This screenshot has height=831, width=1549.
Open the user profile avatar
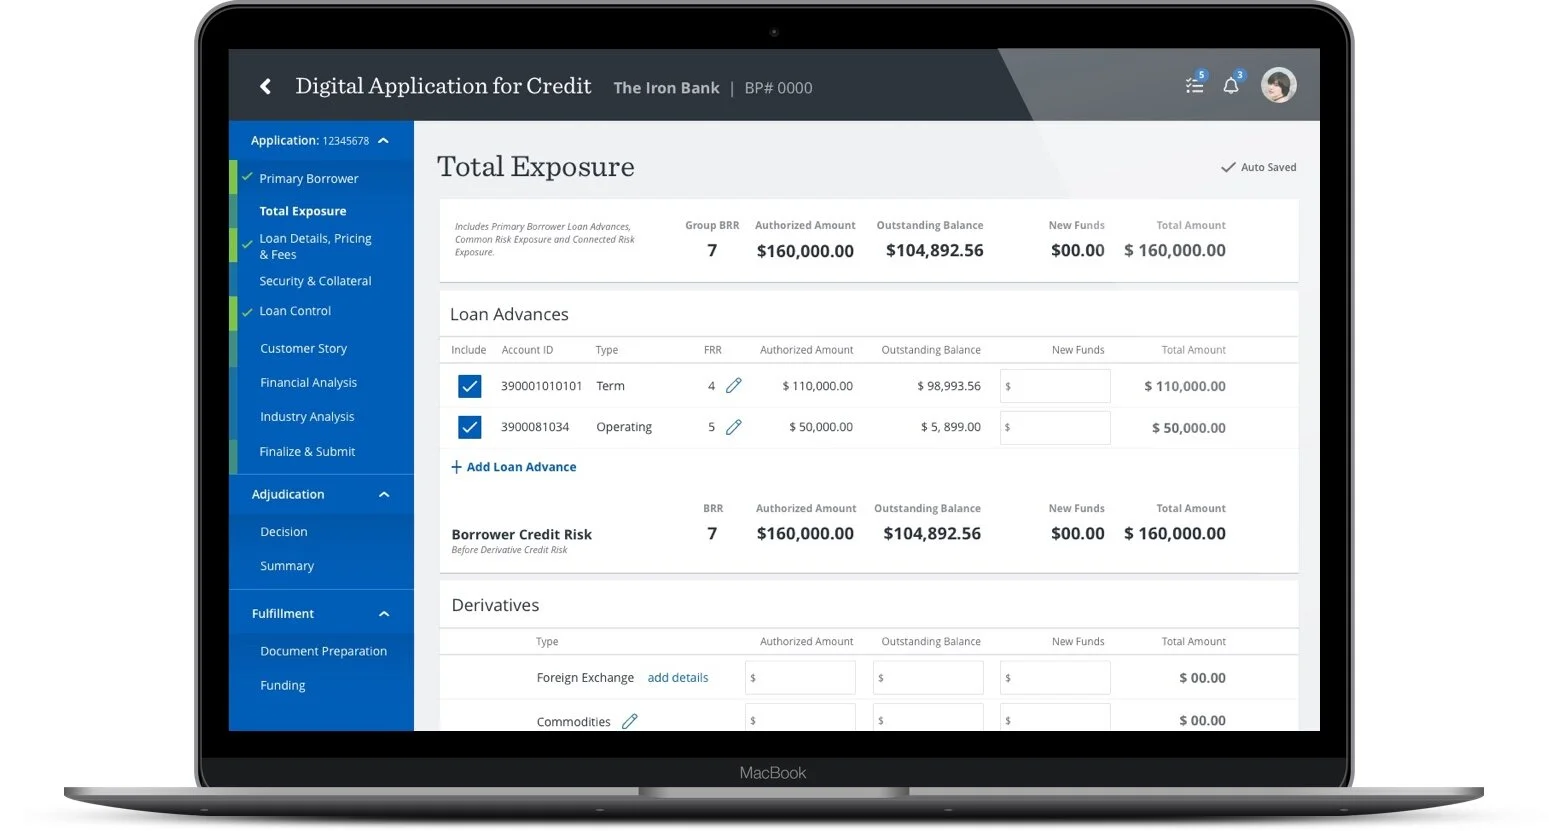pos(1278,86)
